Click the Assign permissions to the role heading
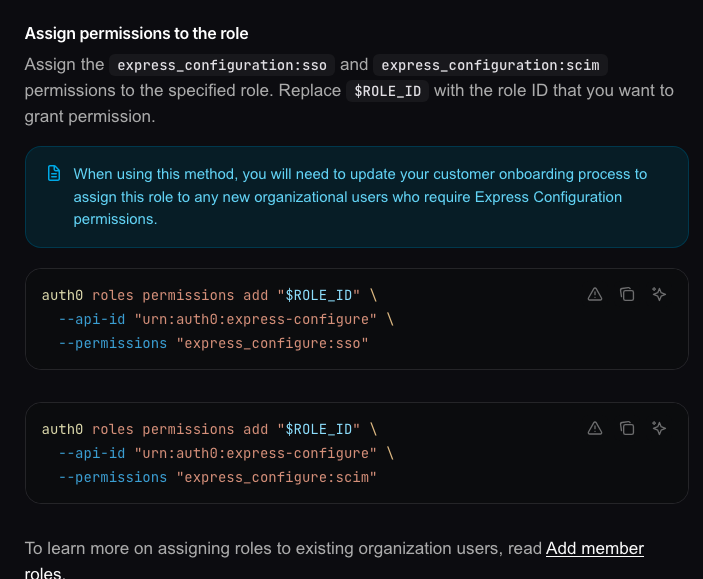Viewport: 703px width, 579px height. coord(136,34)
